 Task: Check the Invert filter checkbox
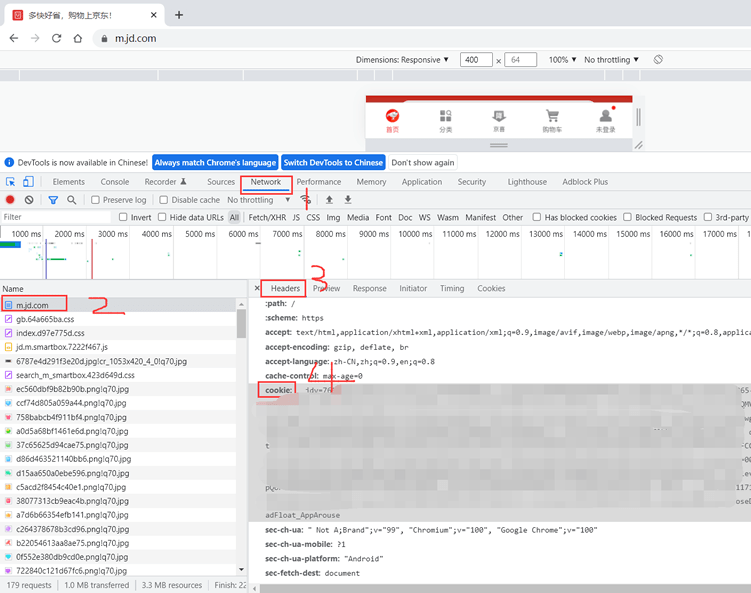(x=123, y=217)
